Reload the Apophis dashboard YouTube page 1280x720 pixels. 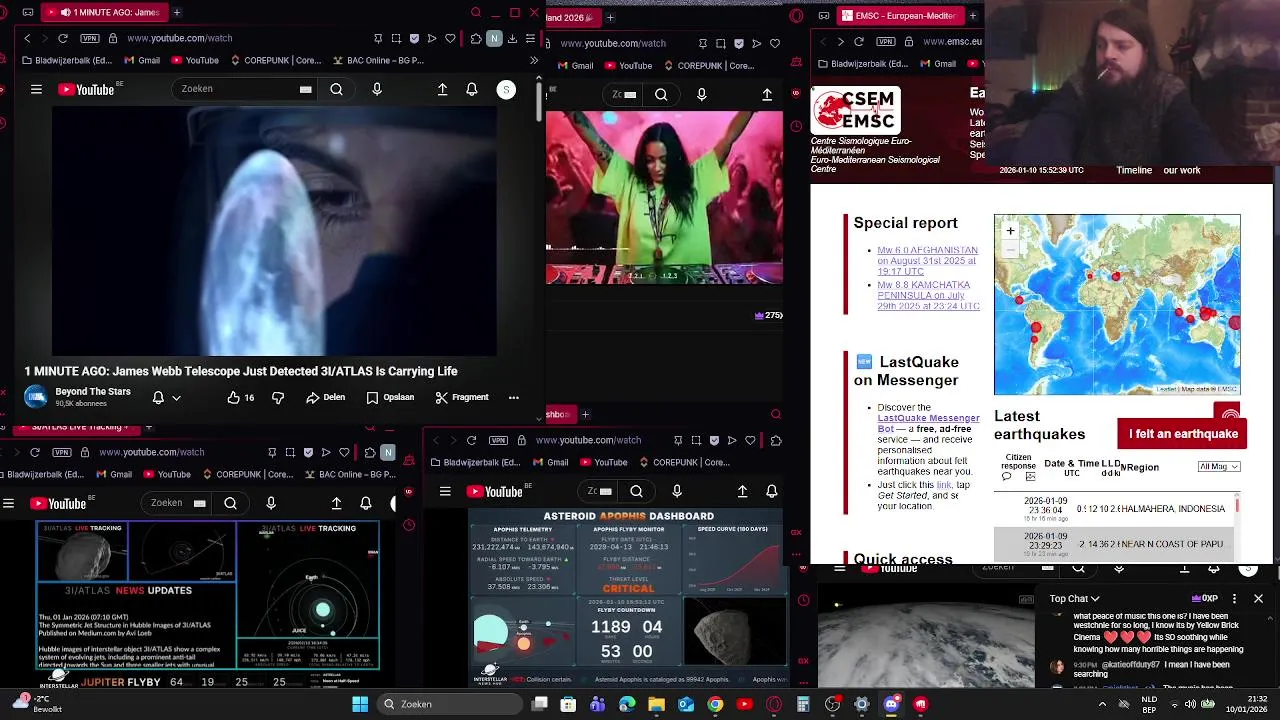471,440
